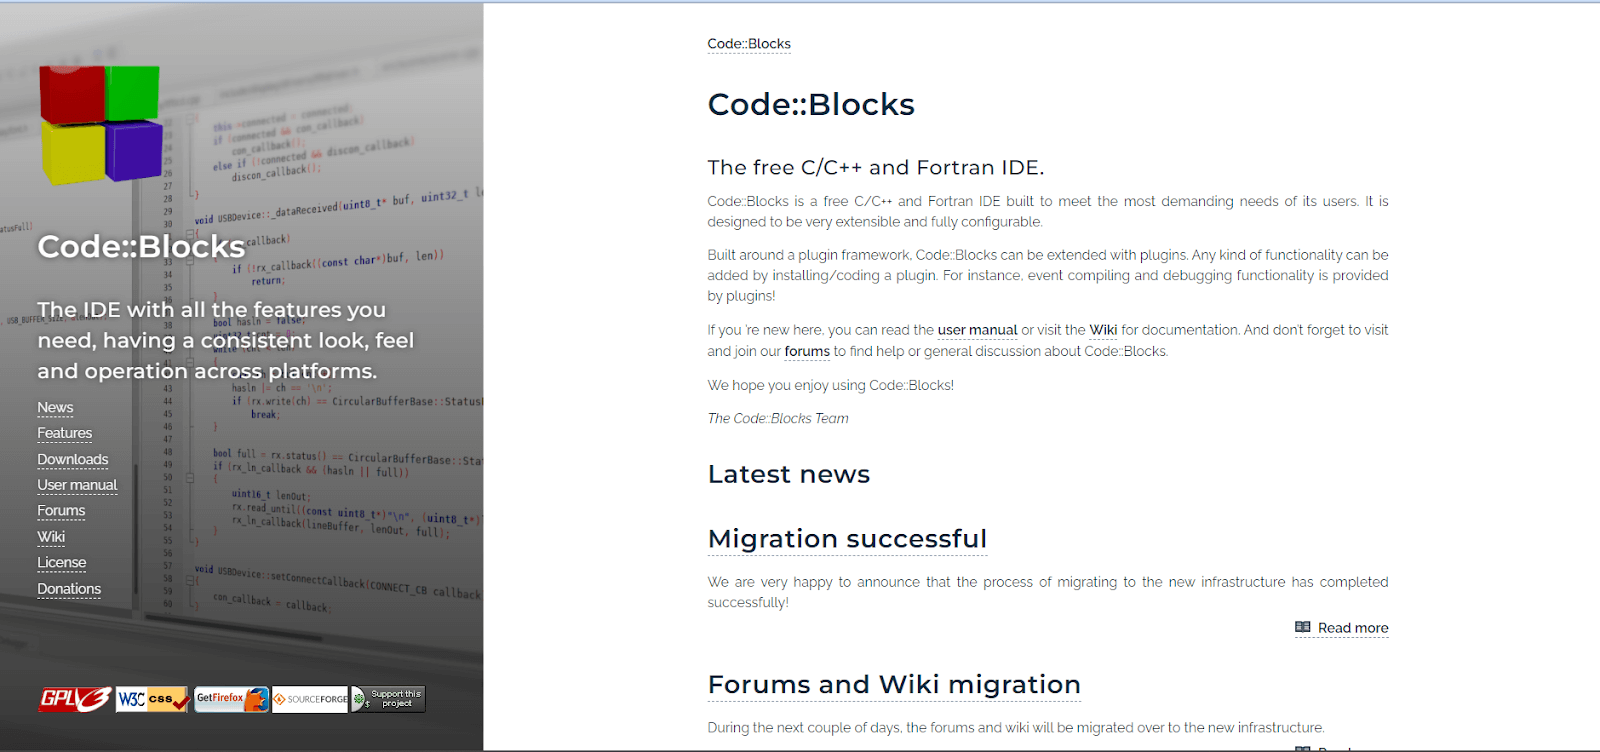
Task: Click the Get Firefox badge
Action: 232,699
